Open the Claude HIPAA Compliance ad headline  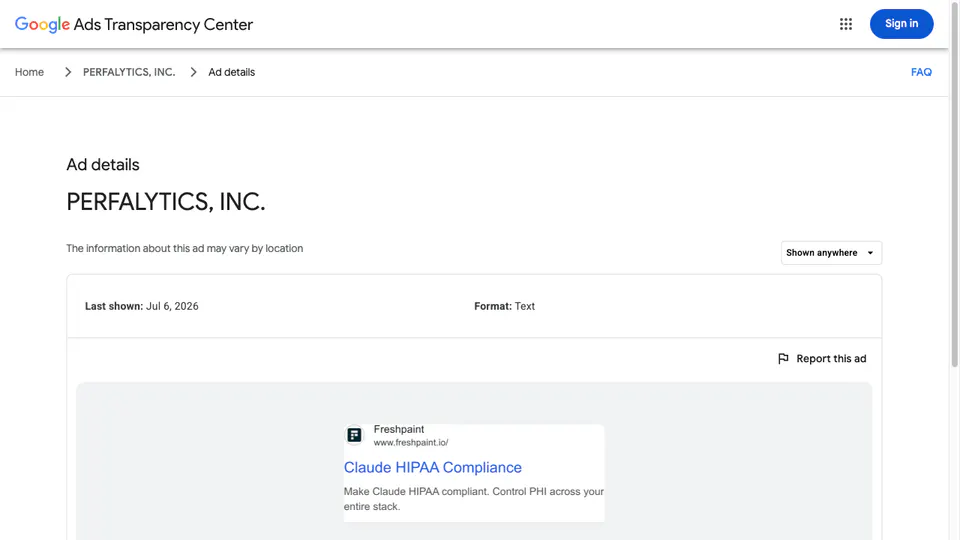[x=433, y=467]
